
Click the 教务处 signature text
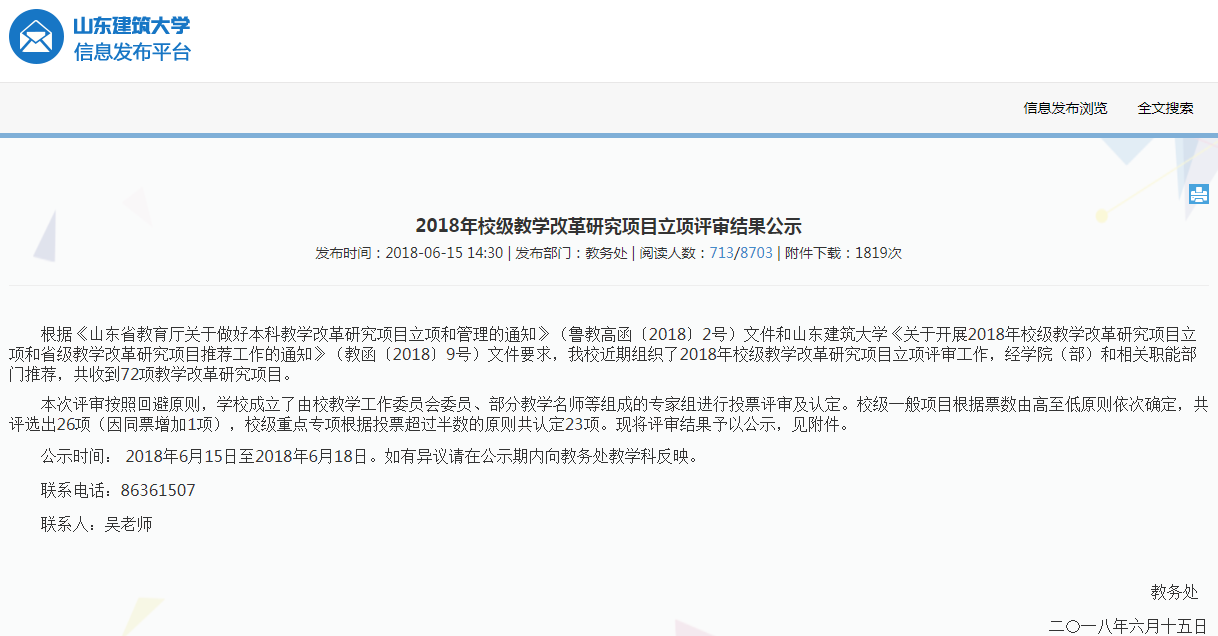click(1174, 592)
